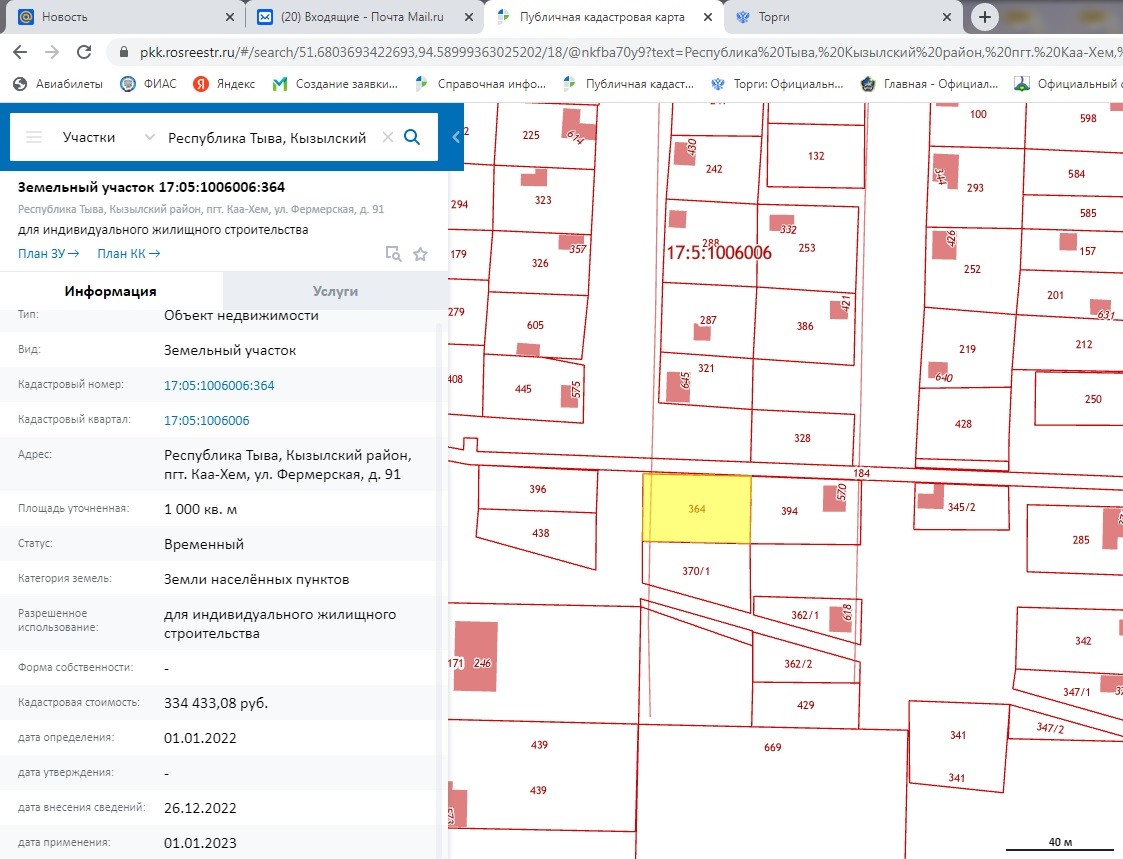Click the find-on-map icon beside star

coord(394,254)
